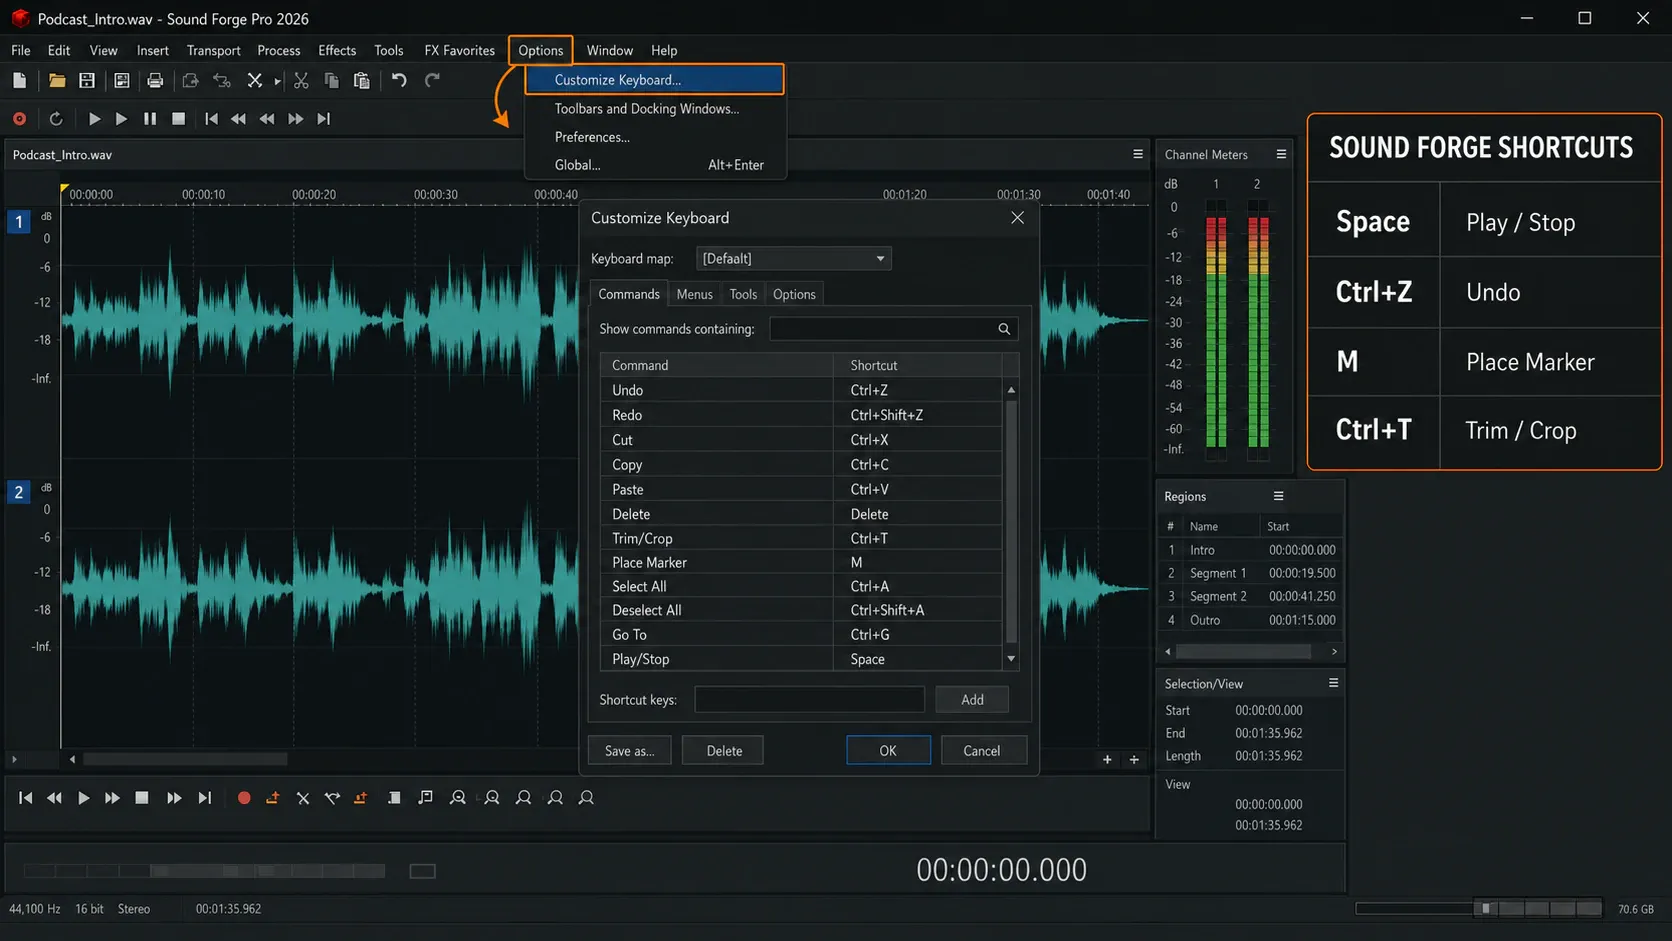Image resolution: width=1672 pixels, height=941 pixels.
Task: Click the down arrow of the command list scrollbar
Action: click(1011, 659)
